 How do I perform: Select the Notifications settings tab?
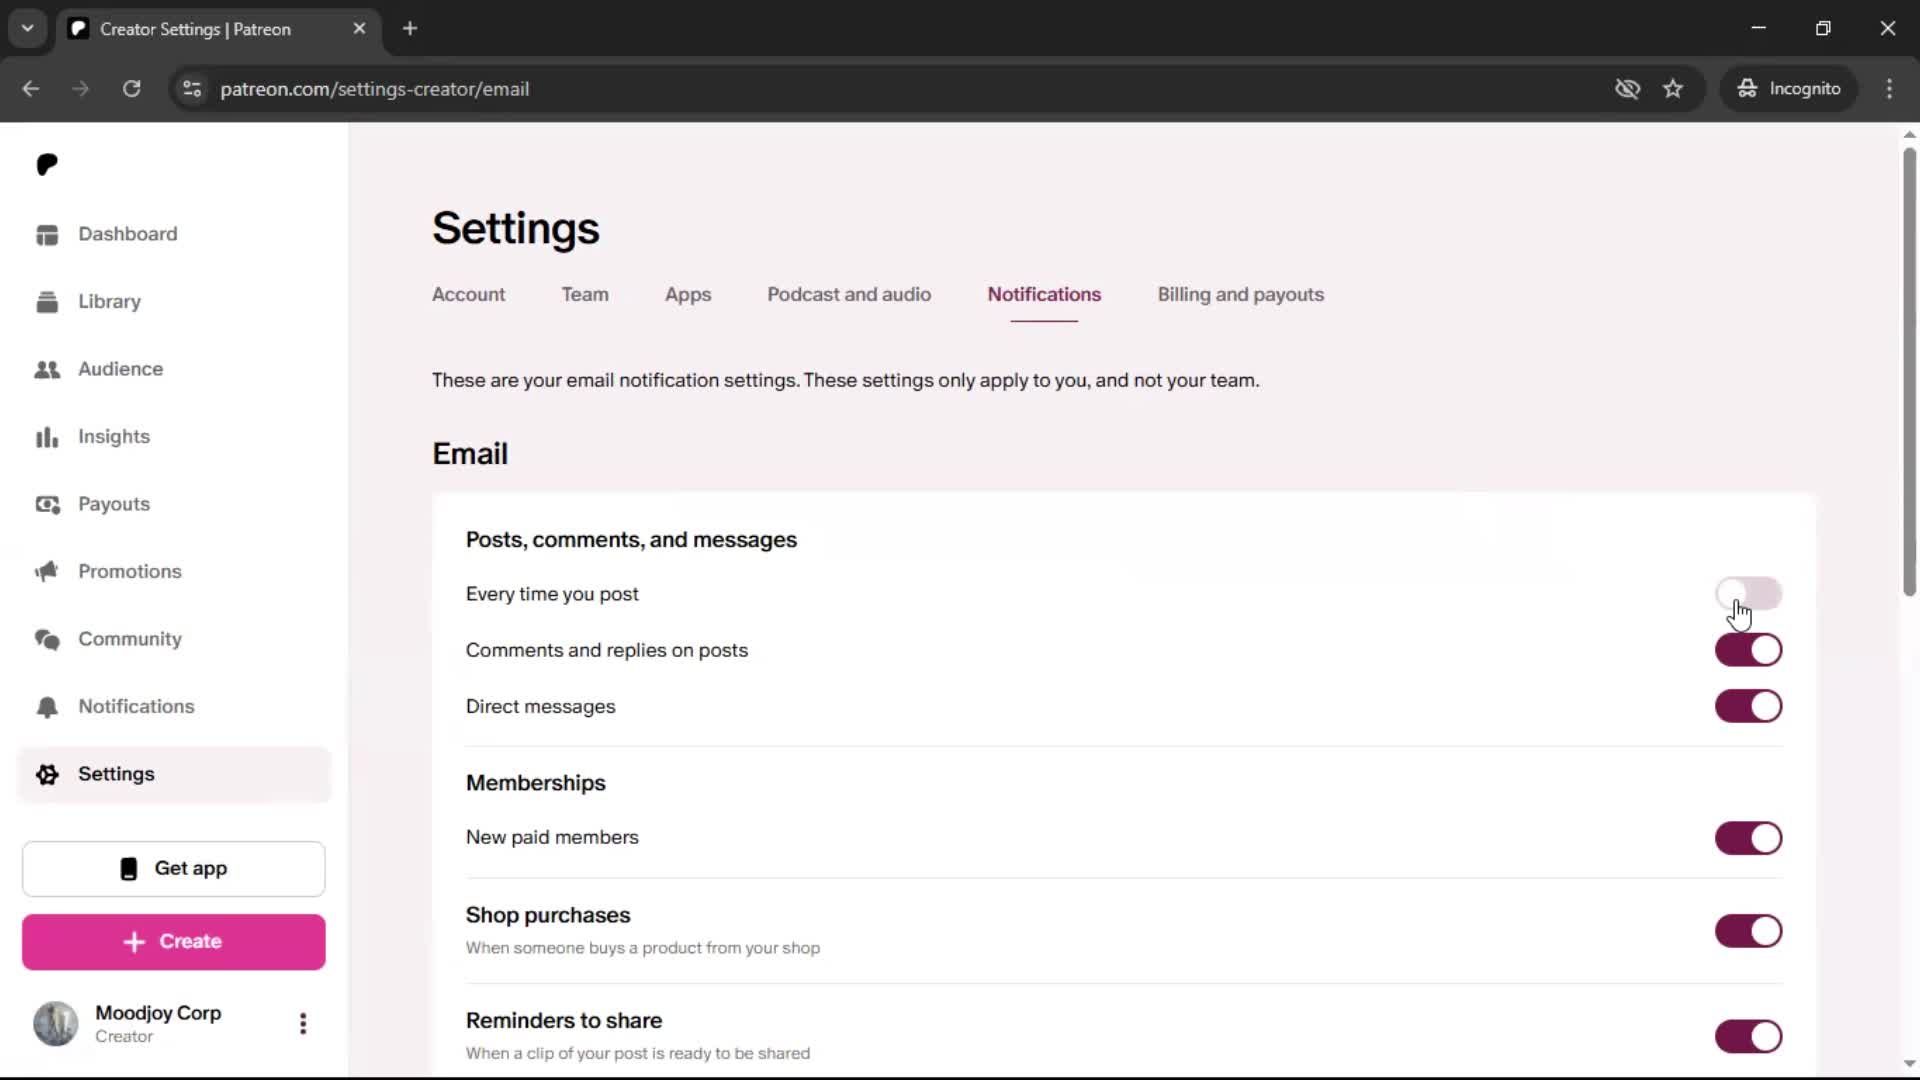click(1044, 295)
